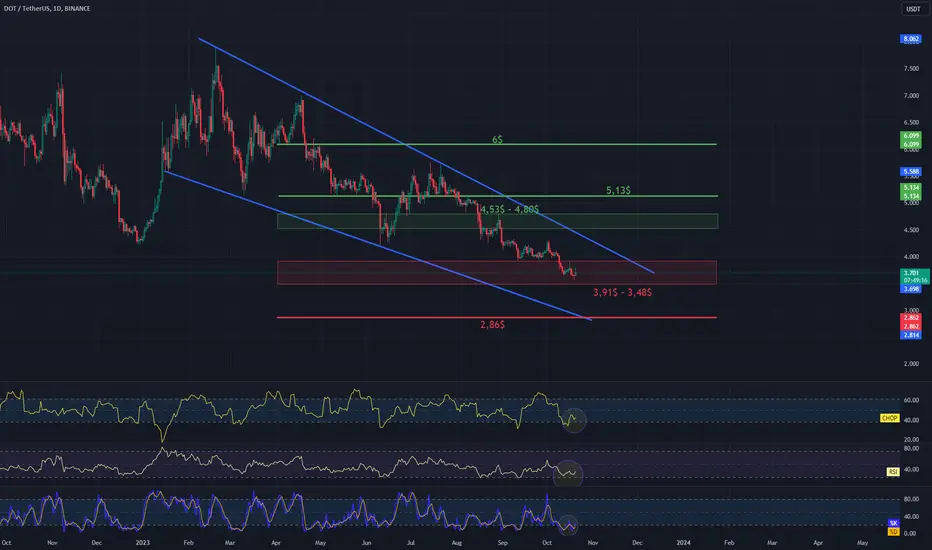
Task: Select the countdown timer 07:49:16 tag
Action: (914, 280)
